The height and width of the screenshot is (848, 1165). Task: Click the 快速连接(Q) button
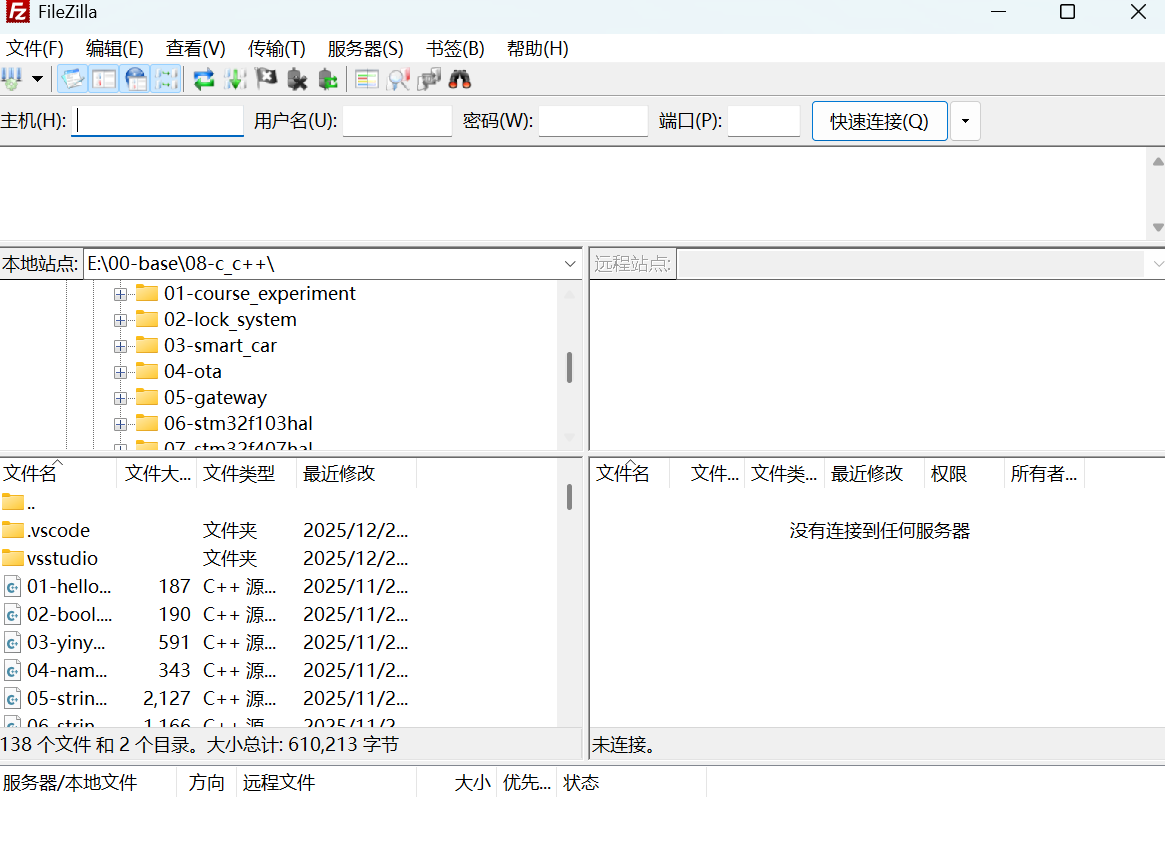[879, 121]
